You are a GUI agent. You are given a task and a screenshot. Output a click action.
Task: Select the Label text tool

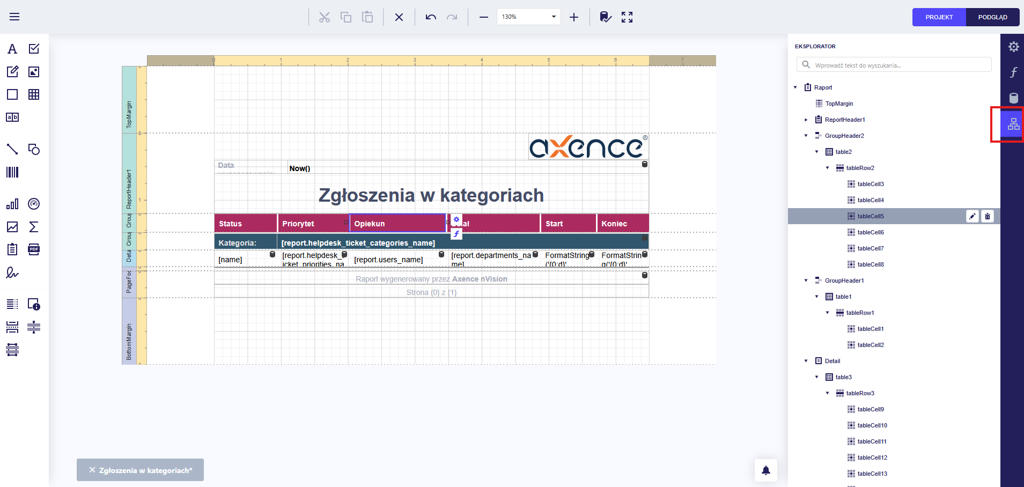pos(12,49)
